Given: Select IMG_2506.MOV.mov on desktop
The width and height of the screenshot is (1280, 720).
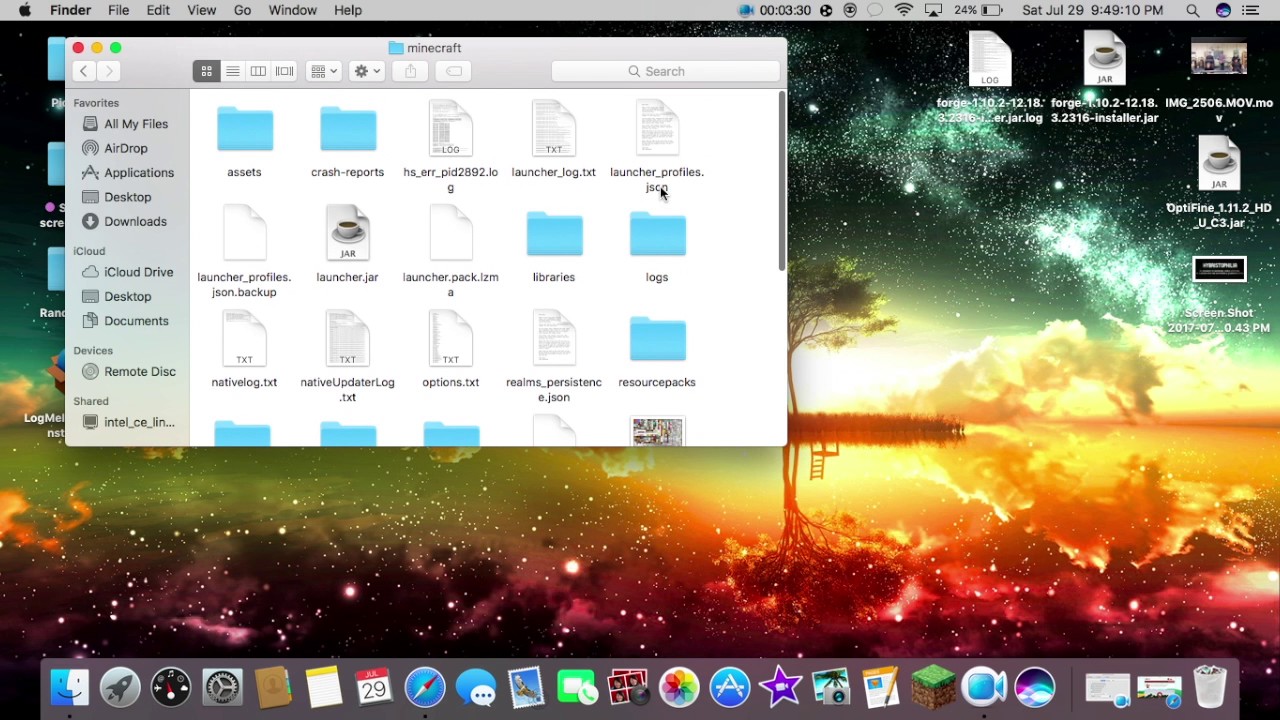Looking at the screenshot, I should (1219, 58).
